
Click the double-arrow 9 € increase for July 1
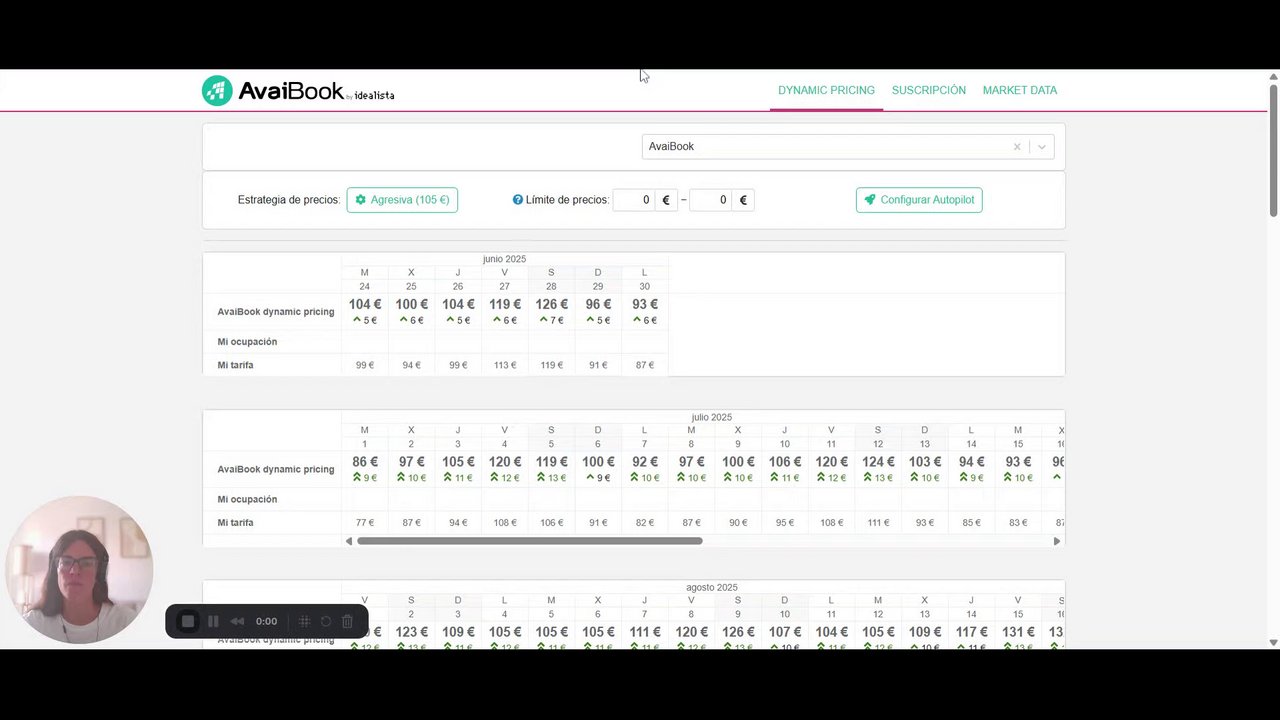coord(365,478)
